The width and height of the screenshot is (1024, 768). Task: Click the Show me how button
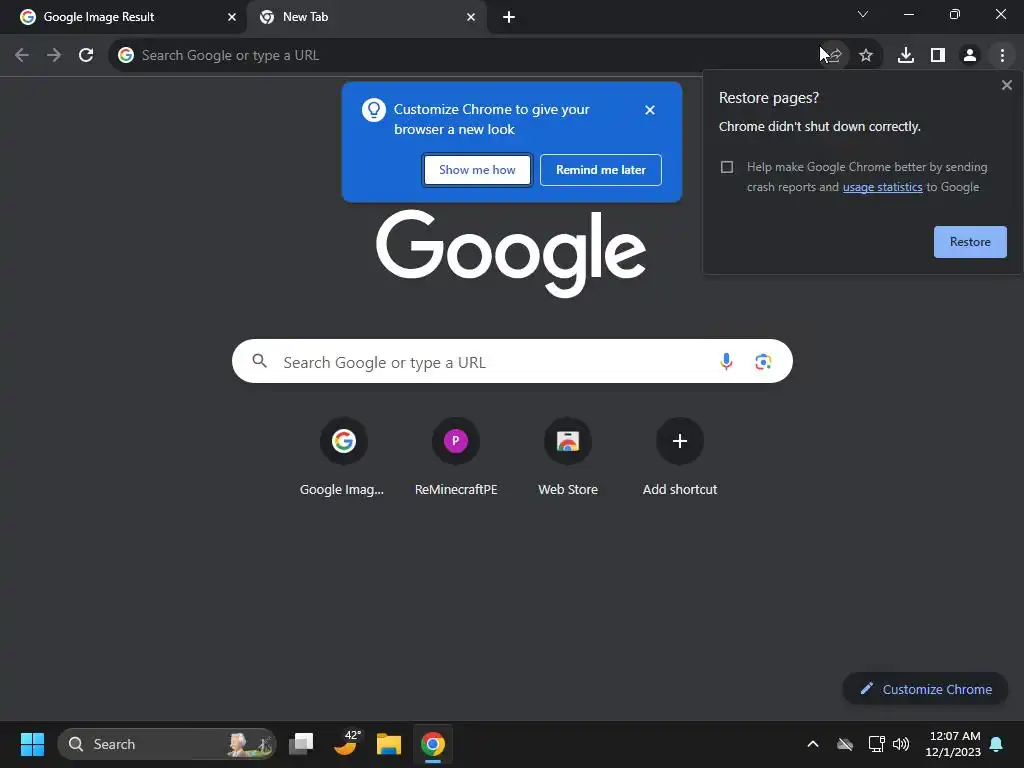477,170
